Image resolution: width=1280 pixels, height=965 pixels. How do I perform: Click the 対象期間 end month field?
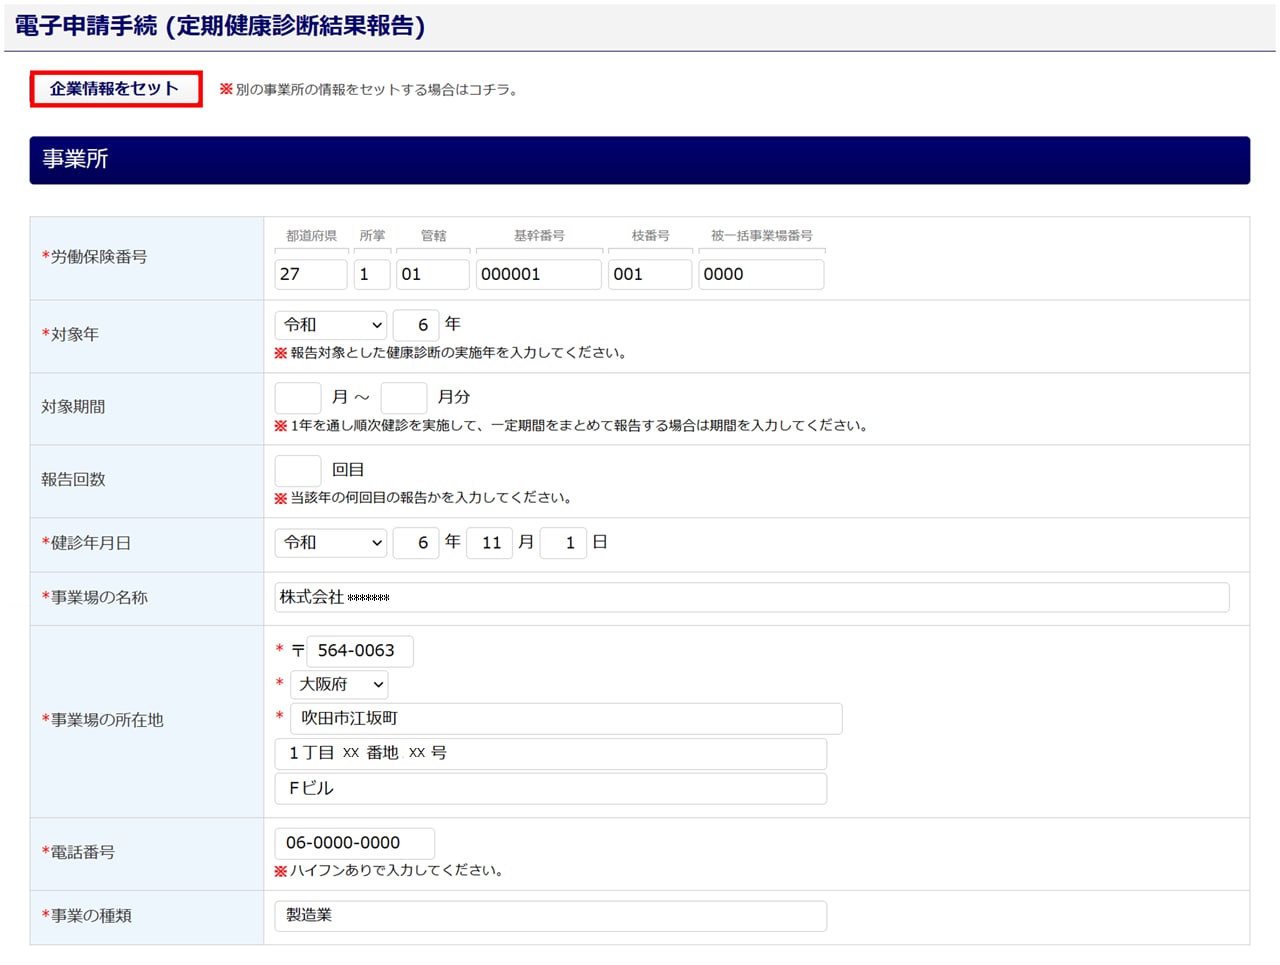tap(404, 398)
